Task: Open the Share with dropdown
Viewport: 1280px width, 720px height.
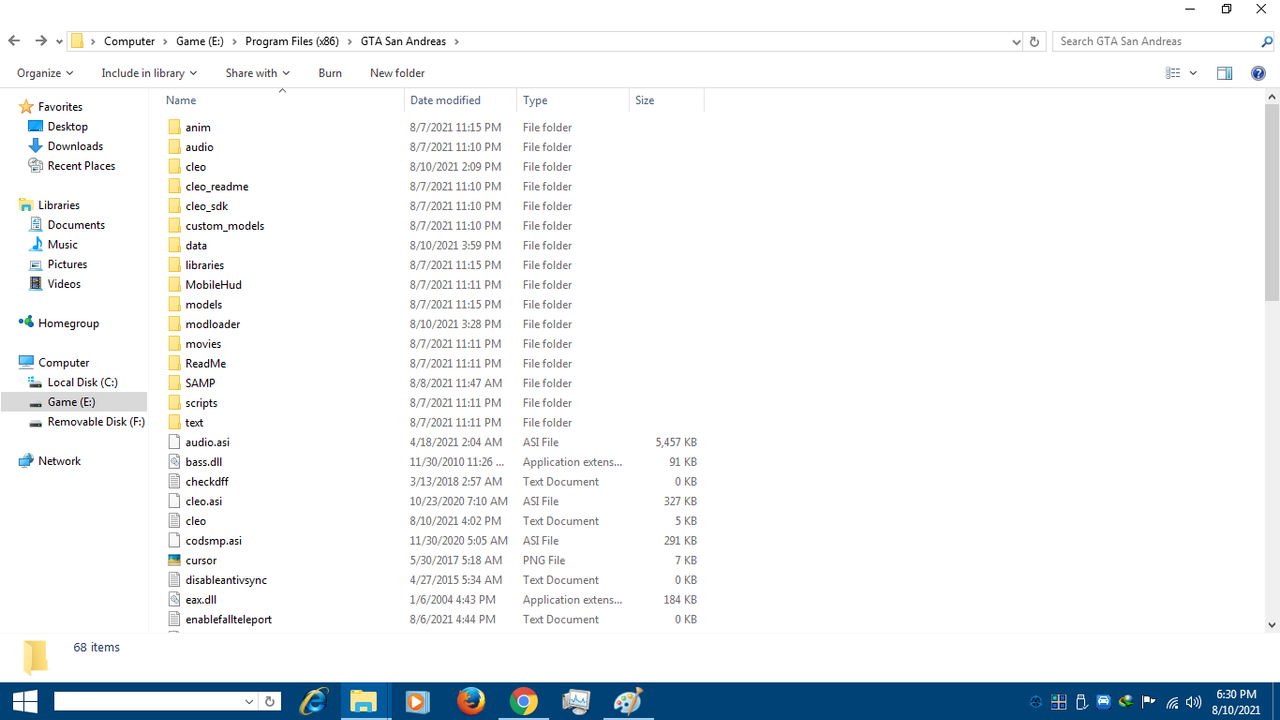Action: [257, 73]
